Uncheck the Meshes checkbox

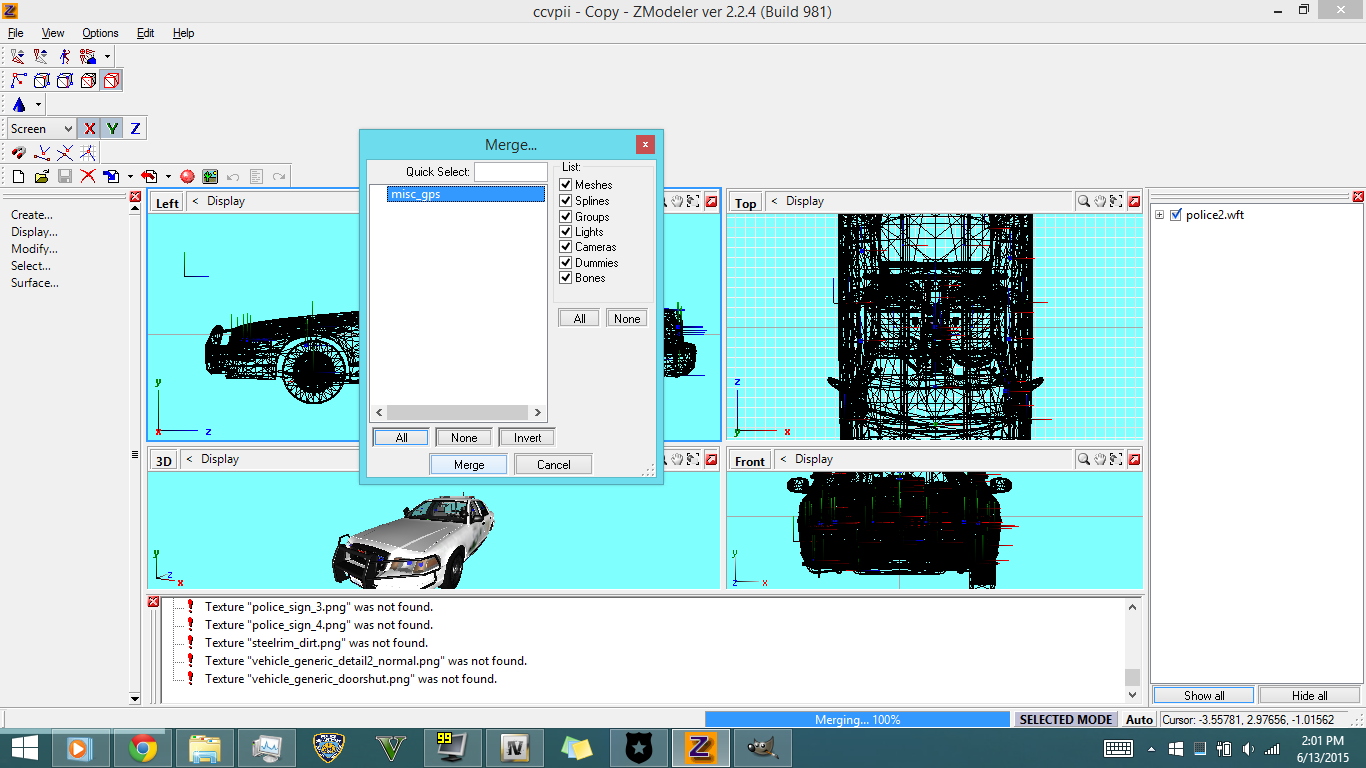coord(566,185)
